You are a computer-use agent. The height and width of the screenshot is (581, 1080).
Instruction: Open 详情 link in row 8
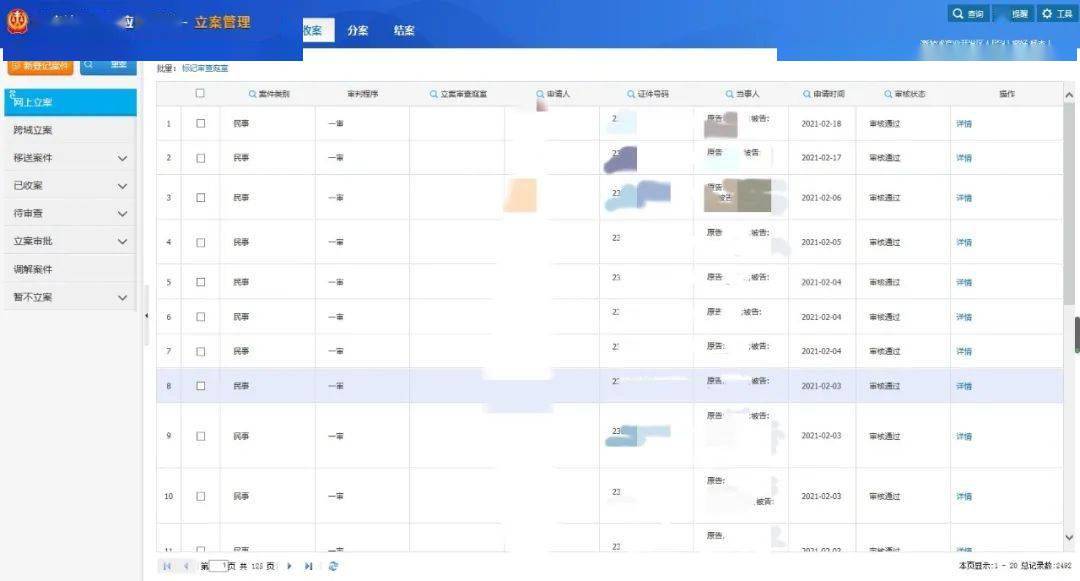(964, 387)
